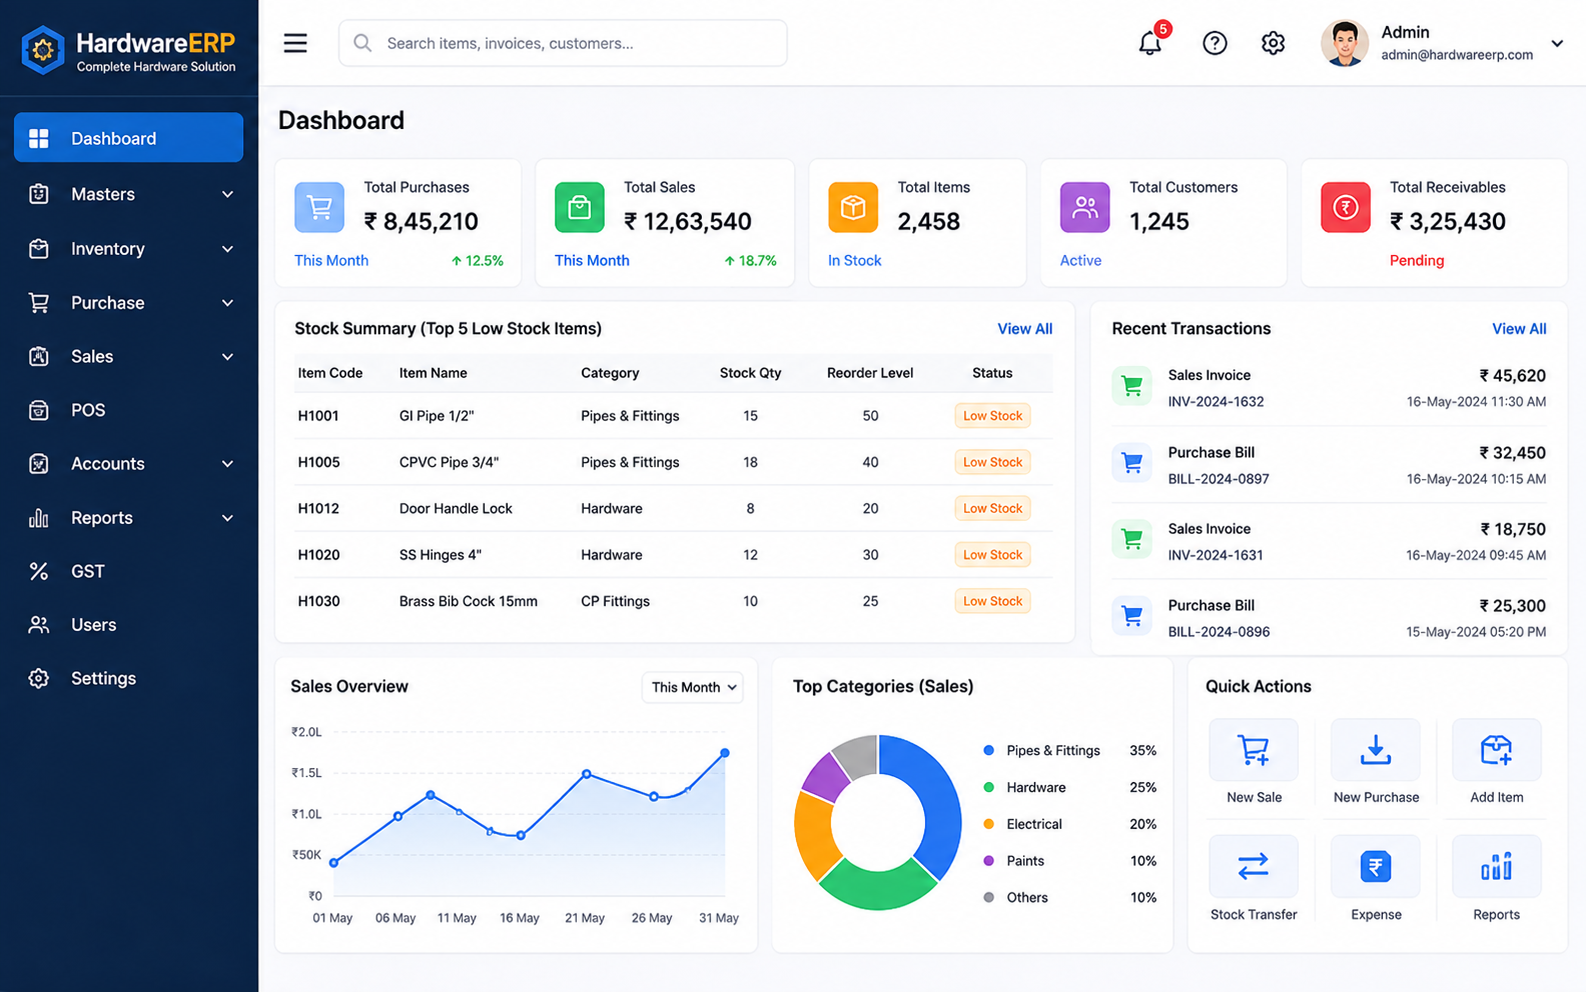Click the Pending receivables link
1586x992 pixels.
pyautogui.click(x=1417, y=260)
